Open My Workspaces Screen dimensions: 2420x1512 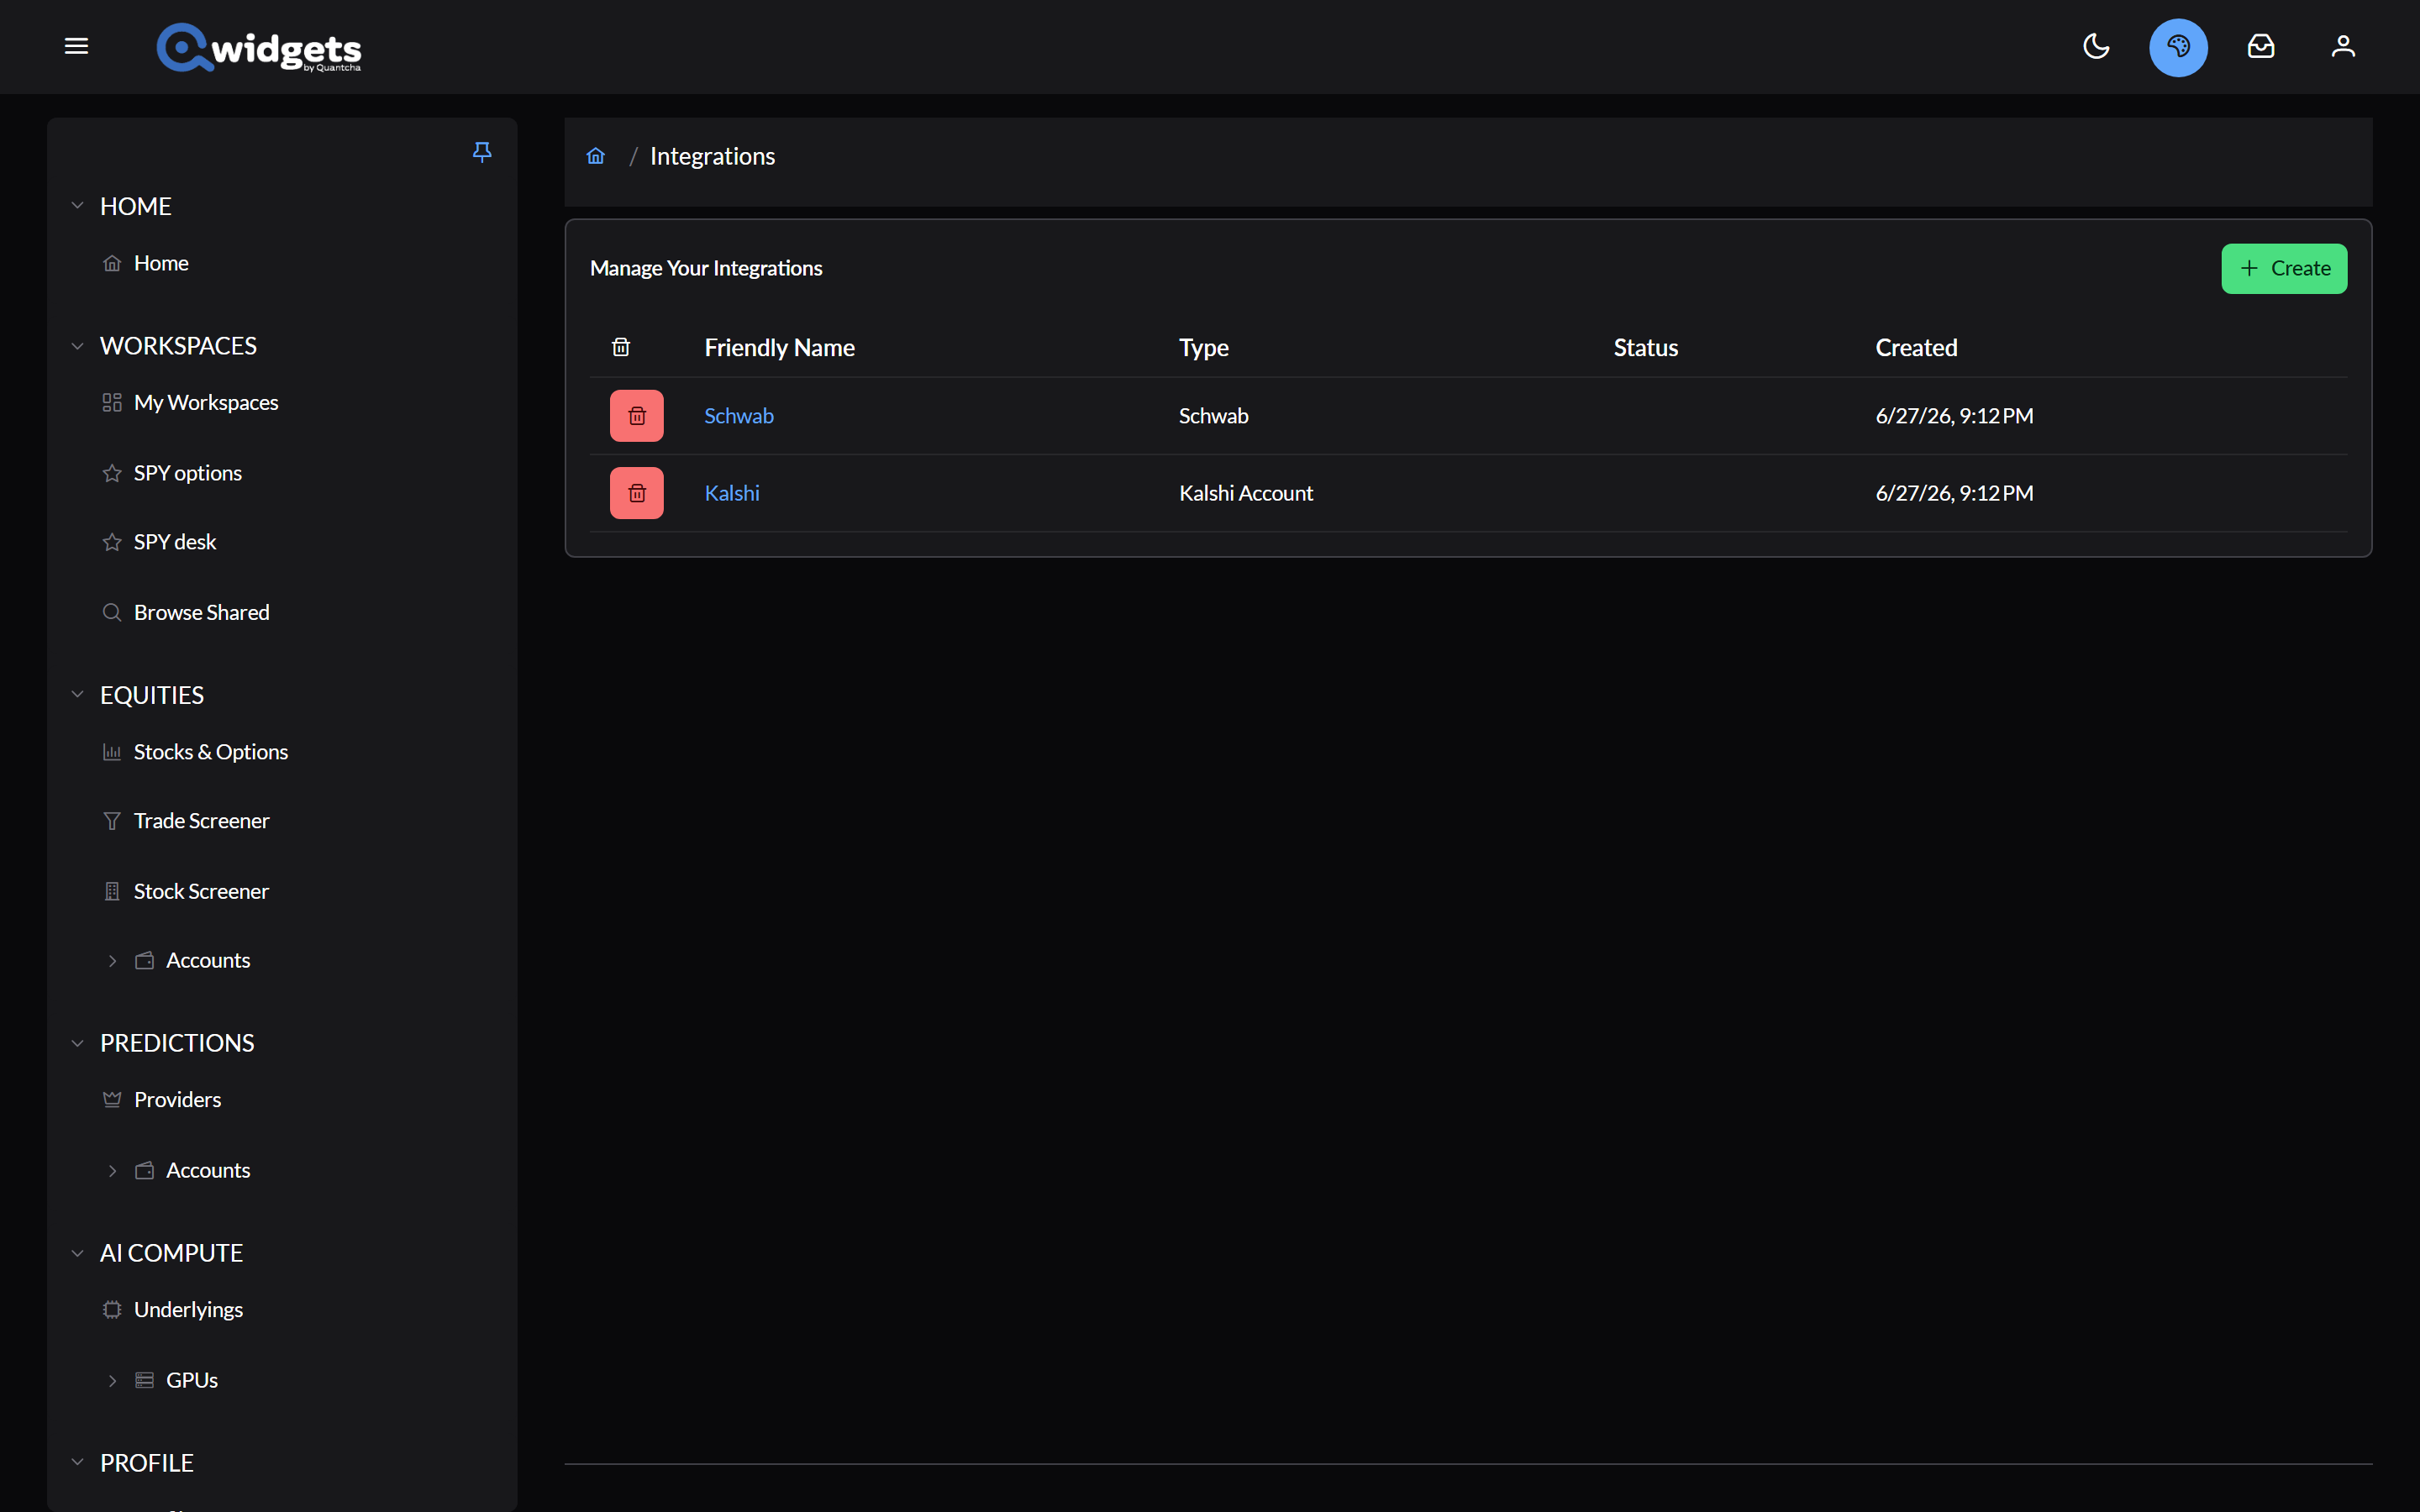click(x=206, y=402)
